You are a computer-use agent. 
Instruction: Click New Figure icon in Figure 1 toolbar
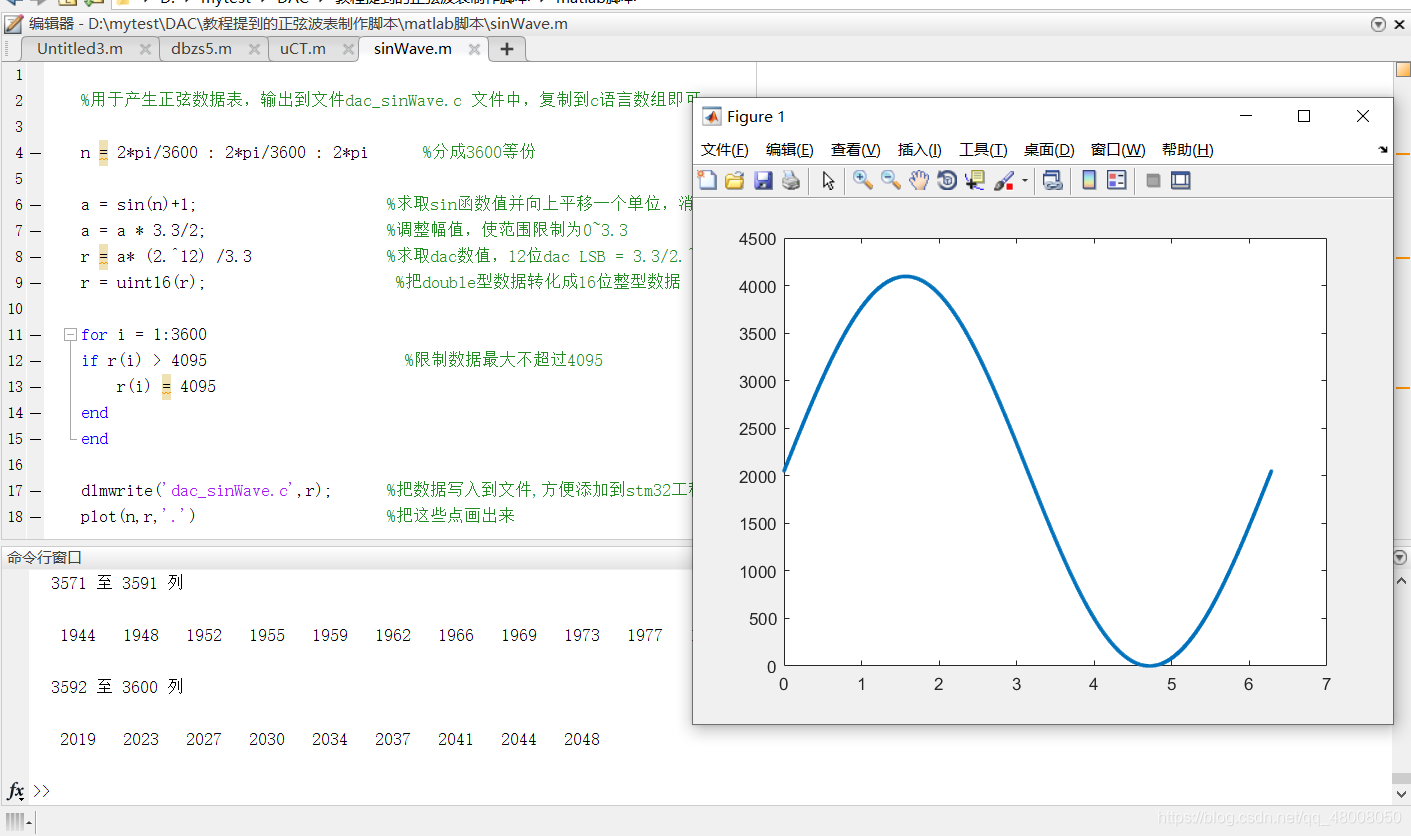pyautogui.click(x=707, y=180)
